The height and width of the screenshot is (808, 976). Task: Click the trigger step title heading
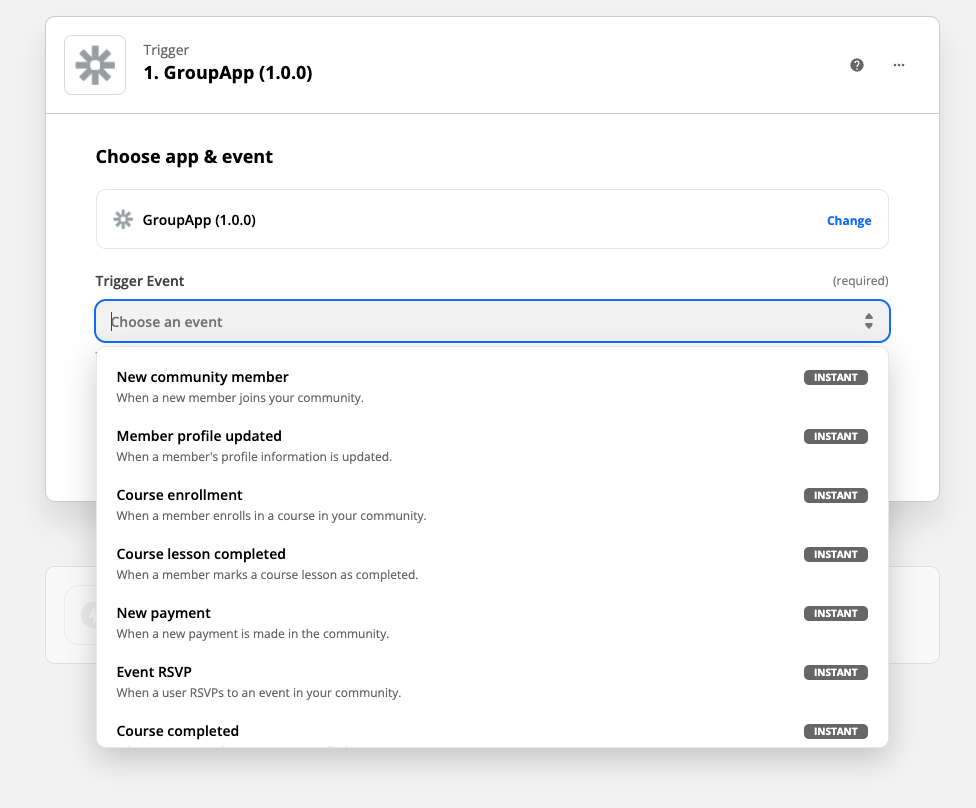pos(228,73)
